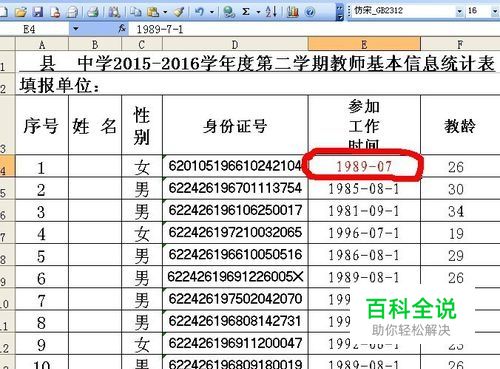Click the font size box 16
The image size is (500, 369).
pyautogui.click(x=478, y=11)
